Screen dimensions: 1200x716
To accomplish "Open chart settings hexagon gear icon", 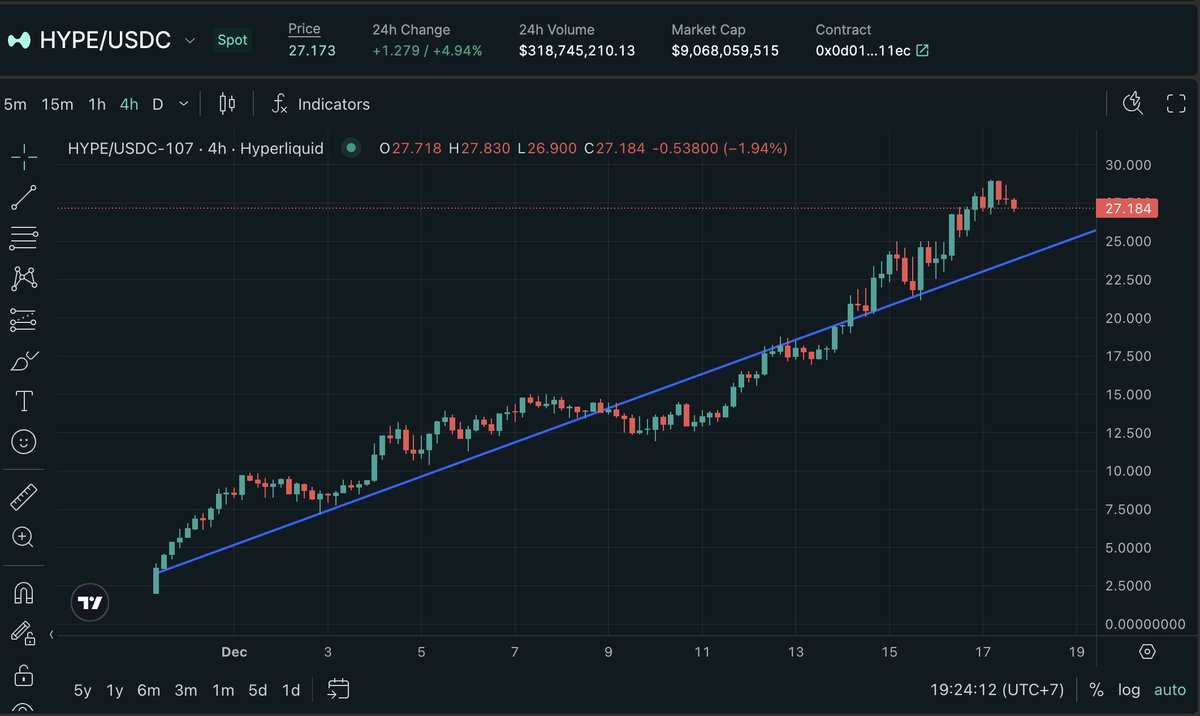I will 1148,652.
